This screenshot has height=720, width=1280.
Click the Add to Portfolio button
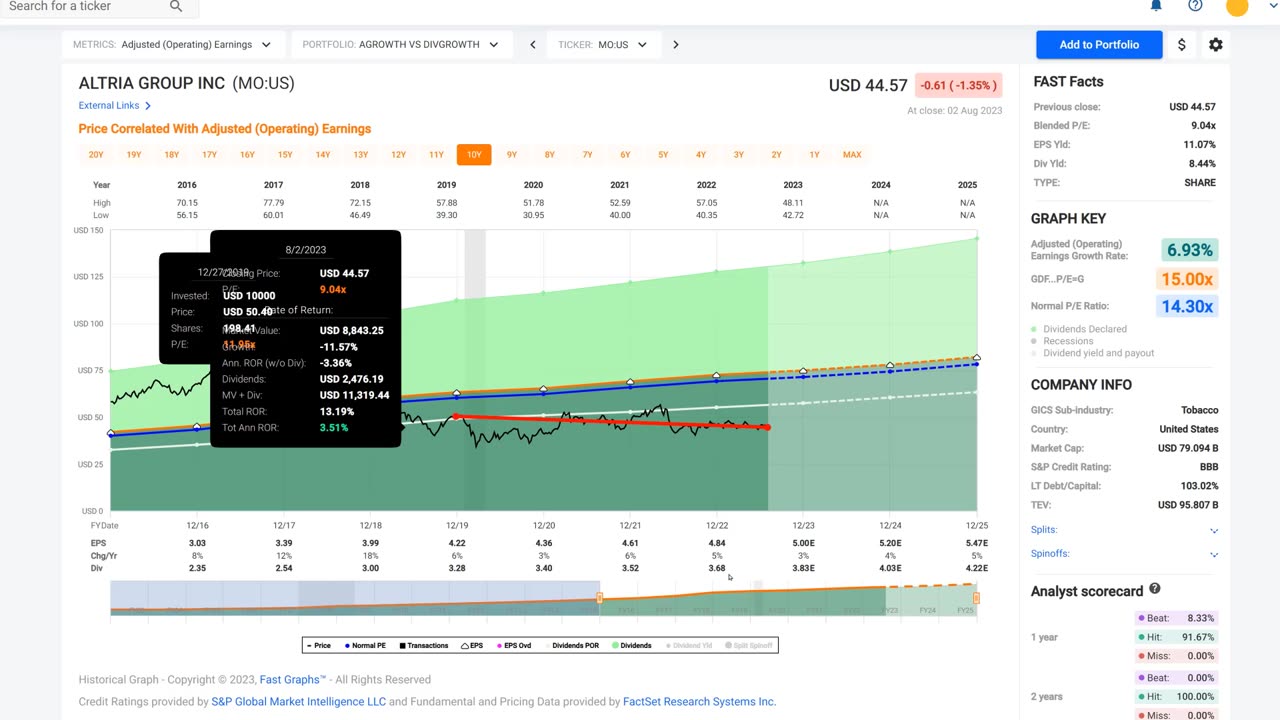point(1099,45)
